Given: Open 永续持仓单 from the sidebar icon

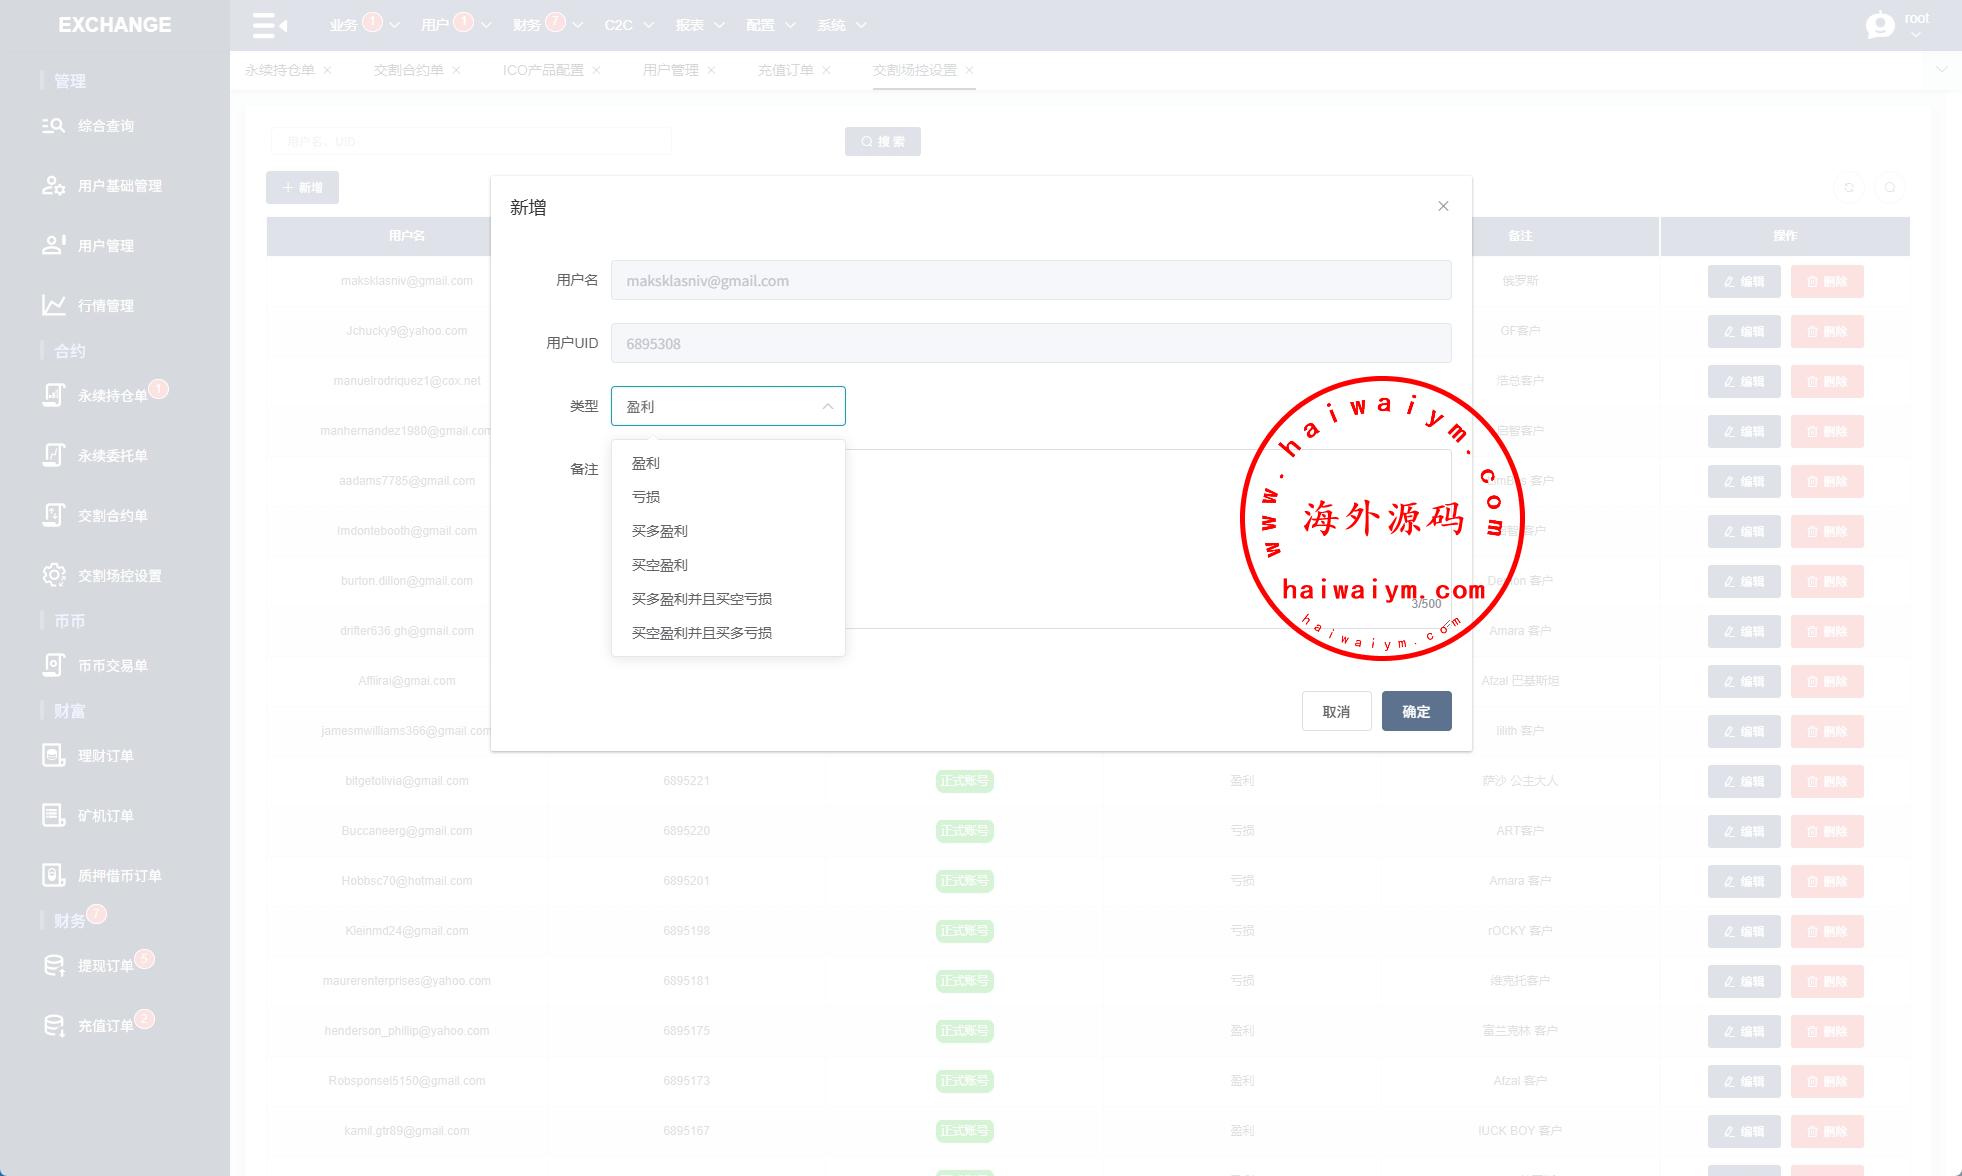Looking at the screenshot, I should [x=53, y=396].
